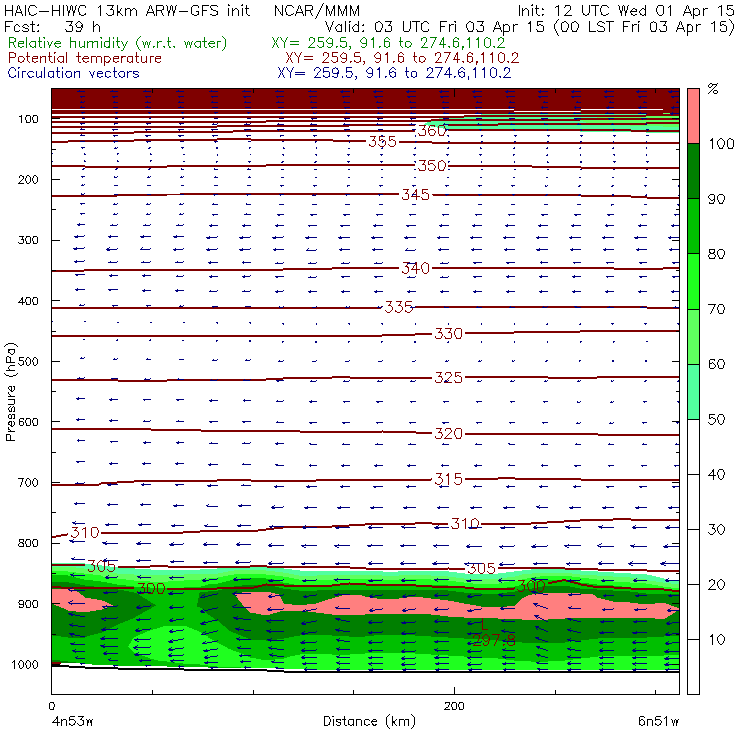Click the '70' colorbar scale label
740x740 pixels.
[716, 309]
